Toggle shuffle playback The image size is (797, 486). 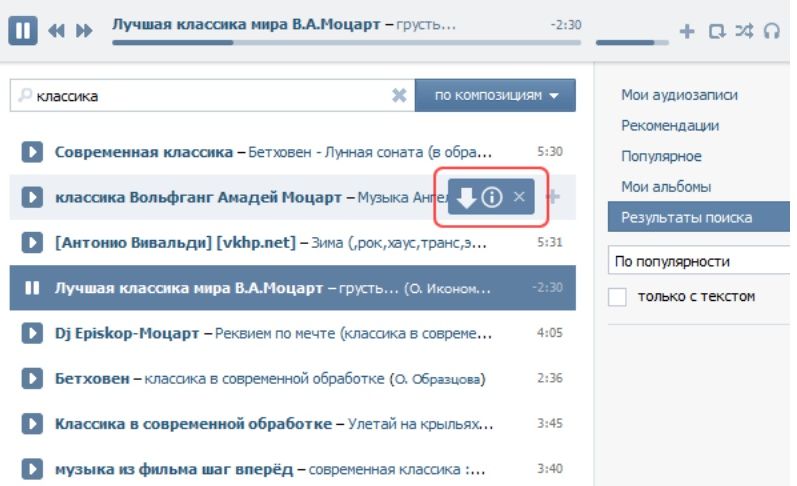744,32
